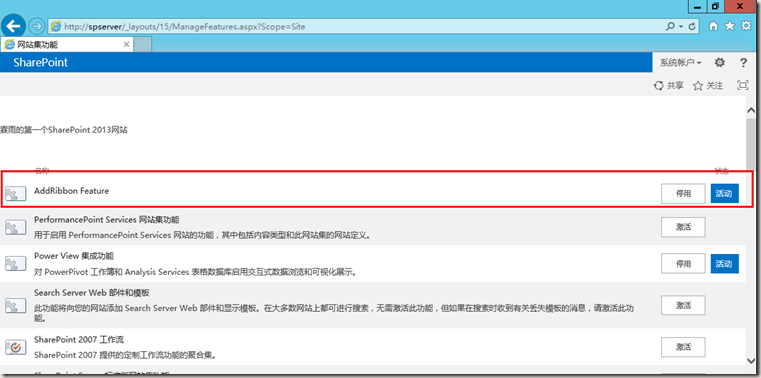Open the SharePoint help question mark
The height and width of the screenshot is (378, 761).
click(x=743, y=63)
